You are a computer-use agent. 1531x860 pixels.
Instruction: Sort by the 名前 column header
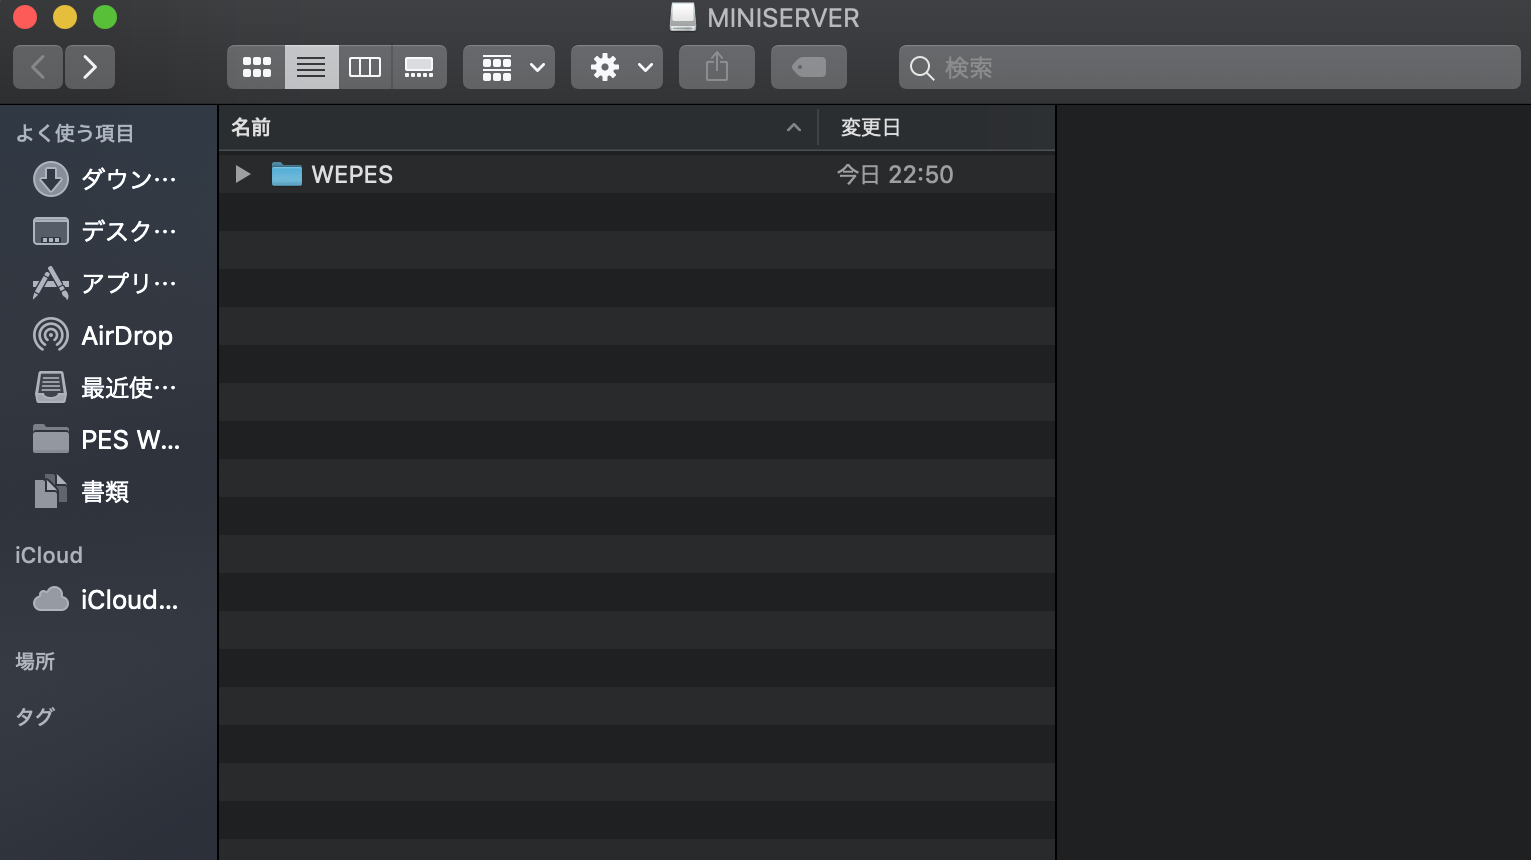click(x=518, y=127)
